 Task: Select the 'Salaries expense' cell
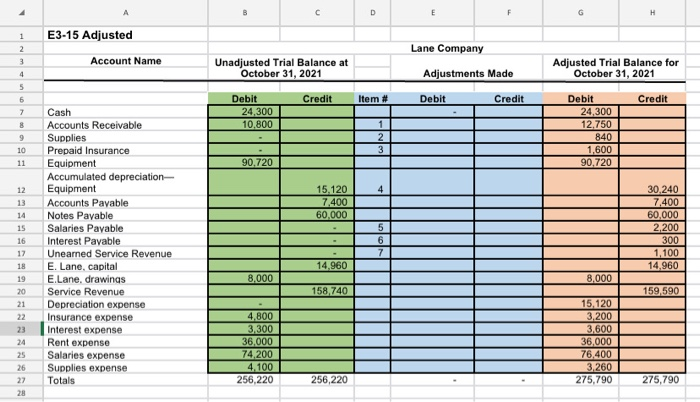pyautogui.click(x=125, y=355)
